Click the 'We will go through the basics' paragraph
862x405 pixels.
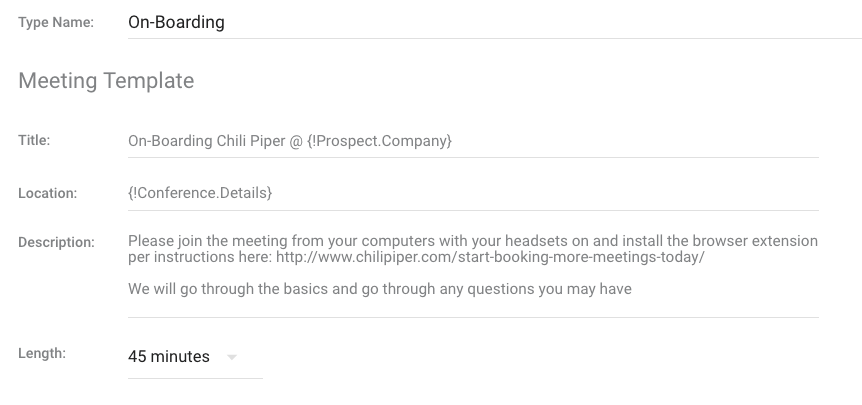click(x=380, y=290)
